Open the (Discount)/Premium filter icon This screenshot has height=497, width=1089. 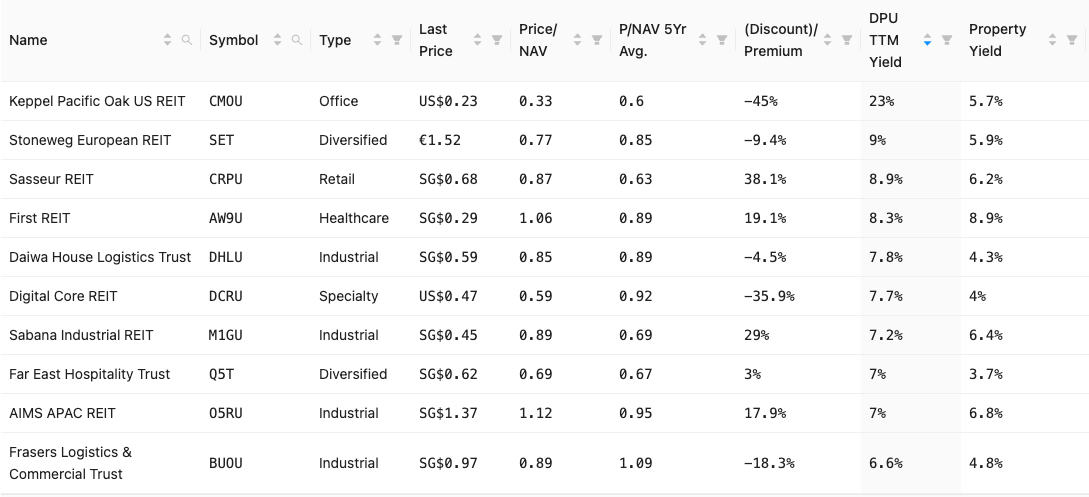[847, 40]
